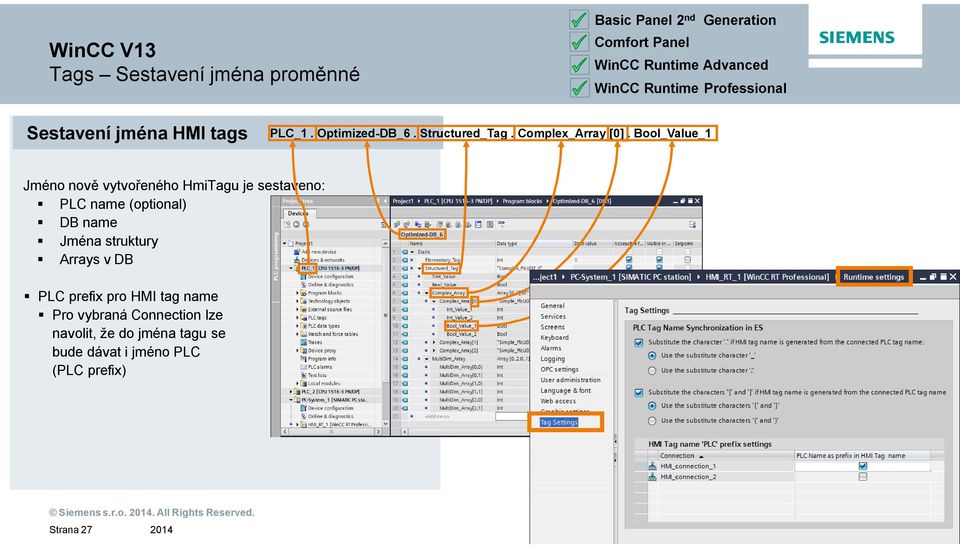960x548 pixels.
Task: Select General in runtime settings list
Action: 552,306
